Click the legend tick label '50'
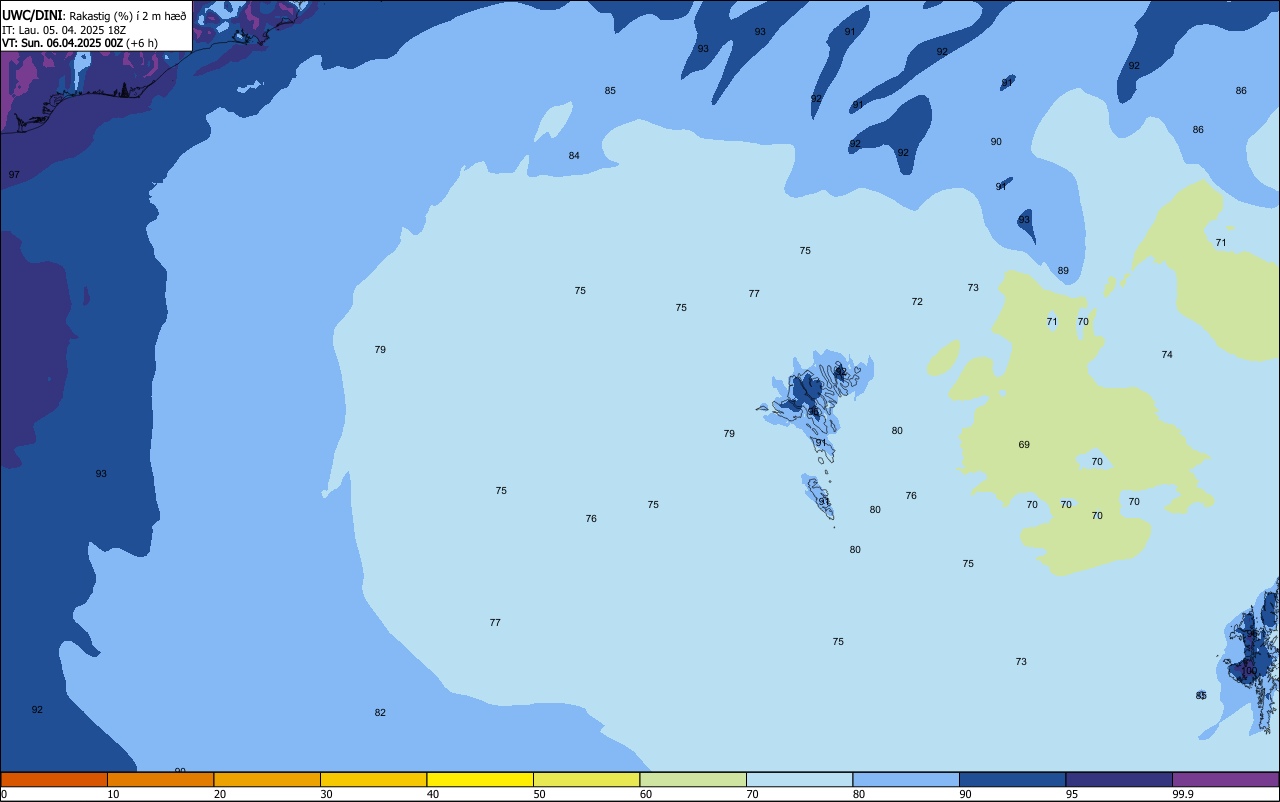Screen dimensions: 1280x802 point(539,794)
